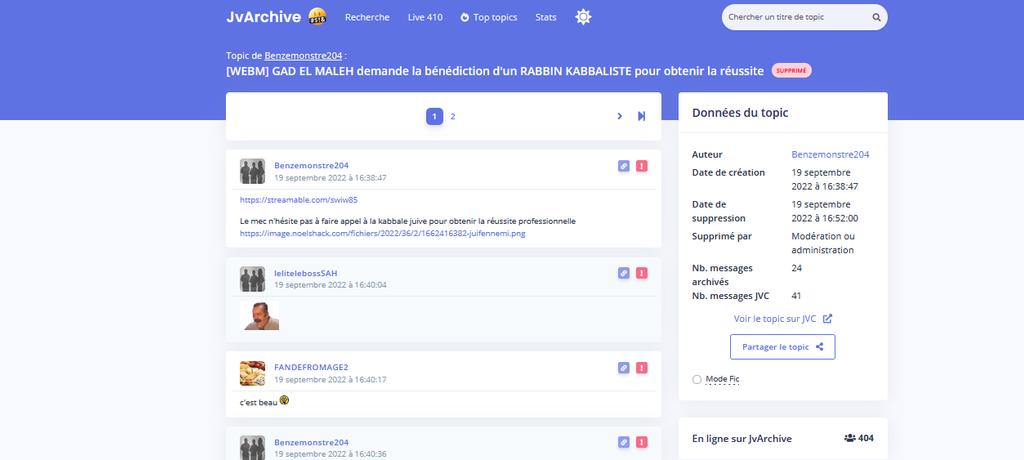The height and width of the screenshot is (460, 1024).
Task: Report FANDEFROMAGE2's message with red icon
Action: 642,368
